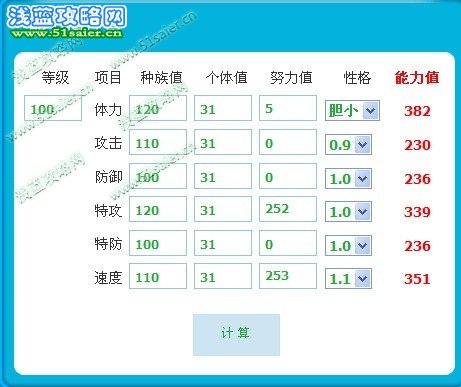Click the 速度 ability value 351
461x387 pixels.
tap(417, 279)
